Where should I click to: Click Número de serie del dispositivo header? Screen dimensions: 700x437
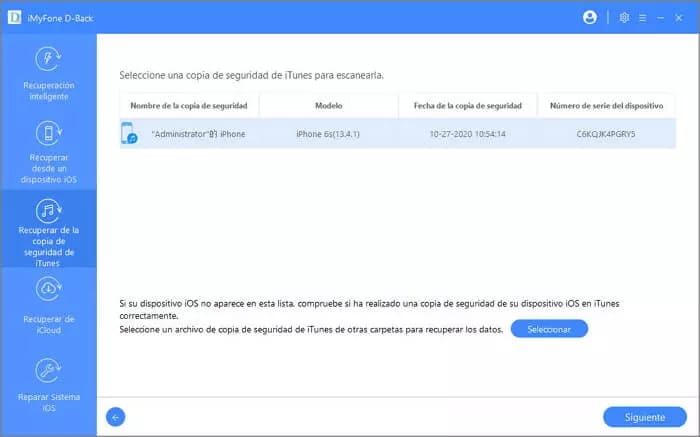point(607,106)
